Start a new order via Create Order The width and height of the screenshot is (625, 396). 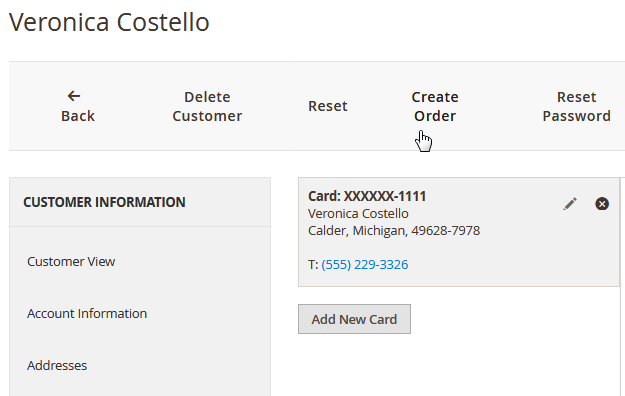tap(435, 106)
